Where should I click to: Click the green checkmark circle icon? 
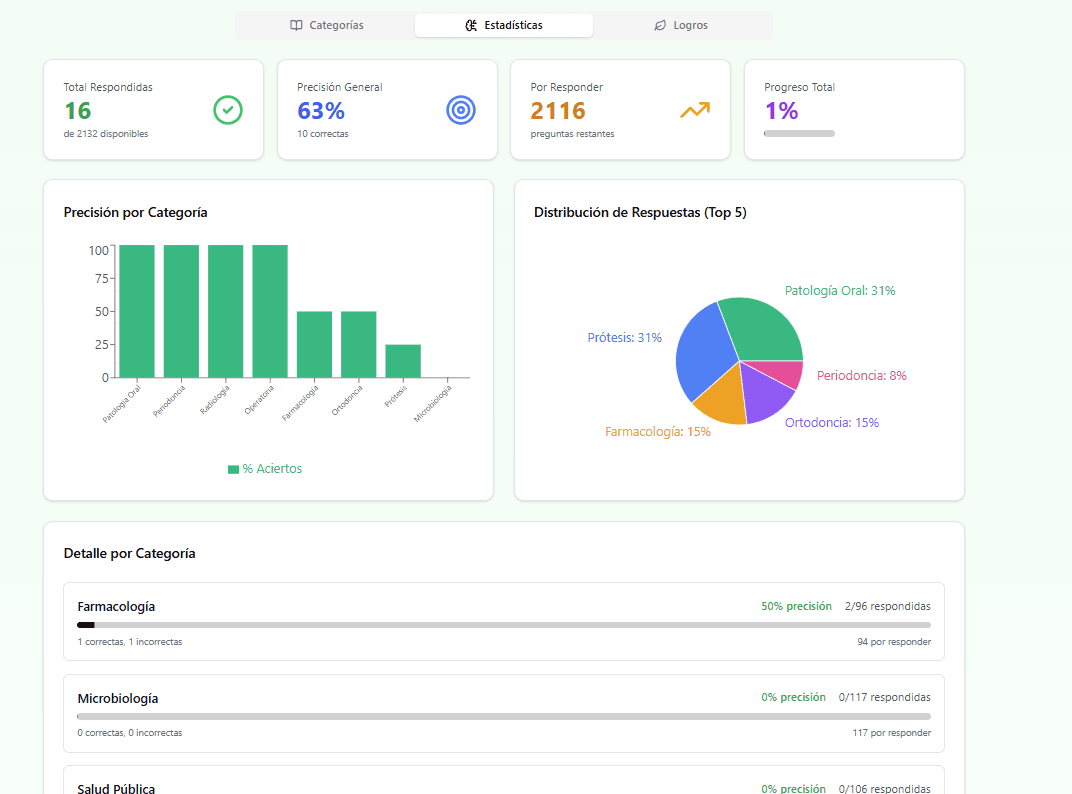(228, 110)
